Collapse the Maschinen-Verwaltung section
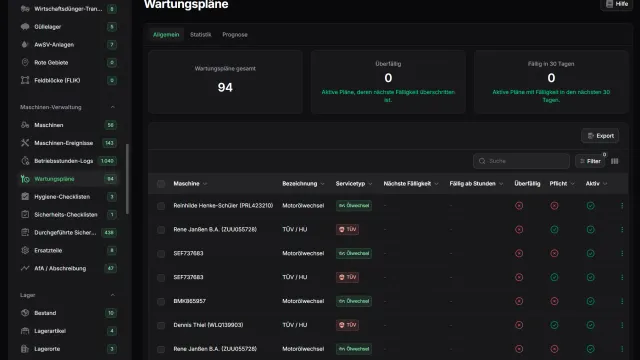This screenshot has height=360, width=640. (113, 107)
